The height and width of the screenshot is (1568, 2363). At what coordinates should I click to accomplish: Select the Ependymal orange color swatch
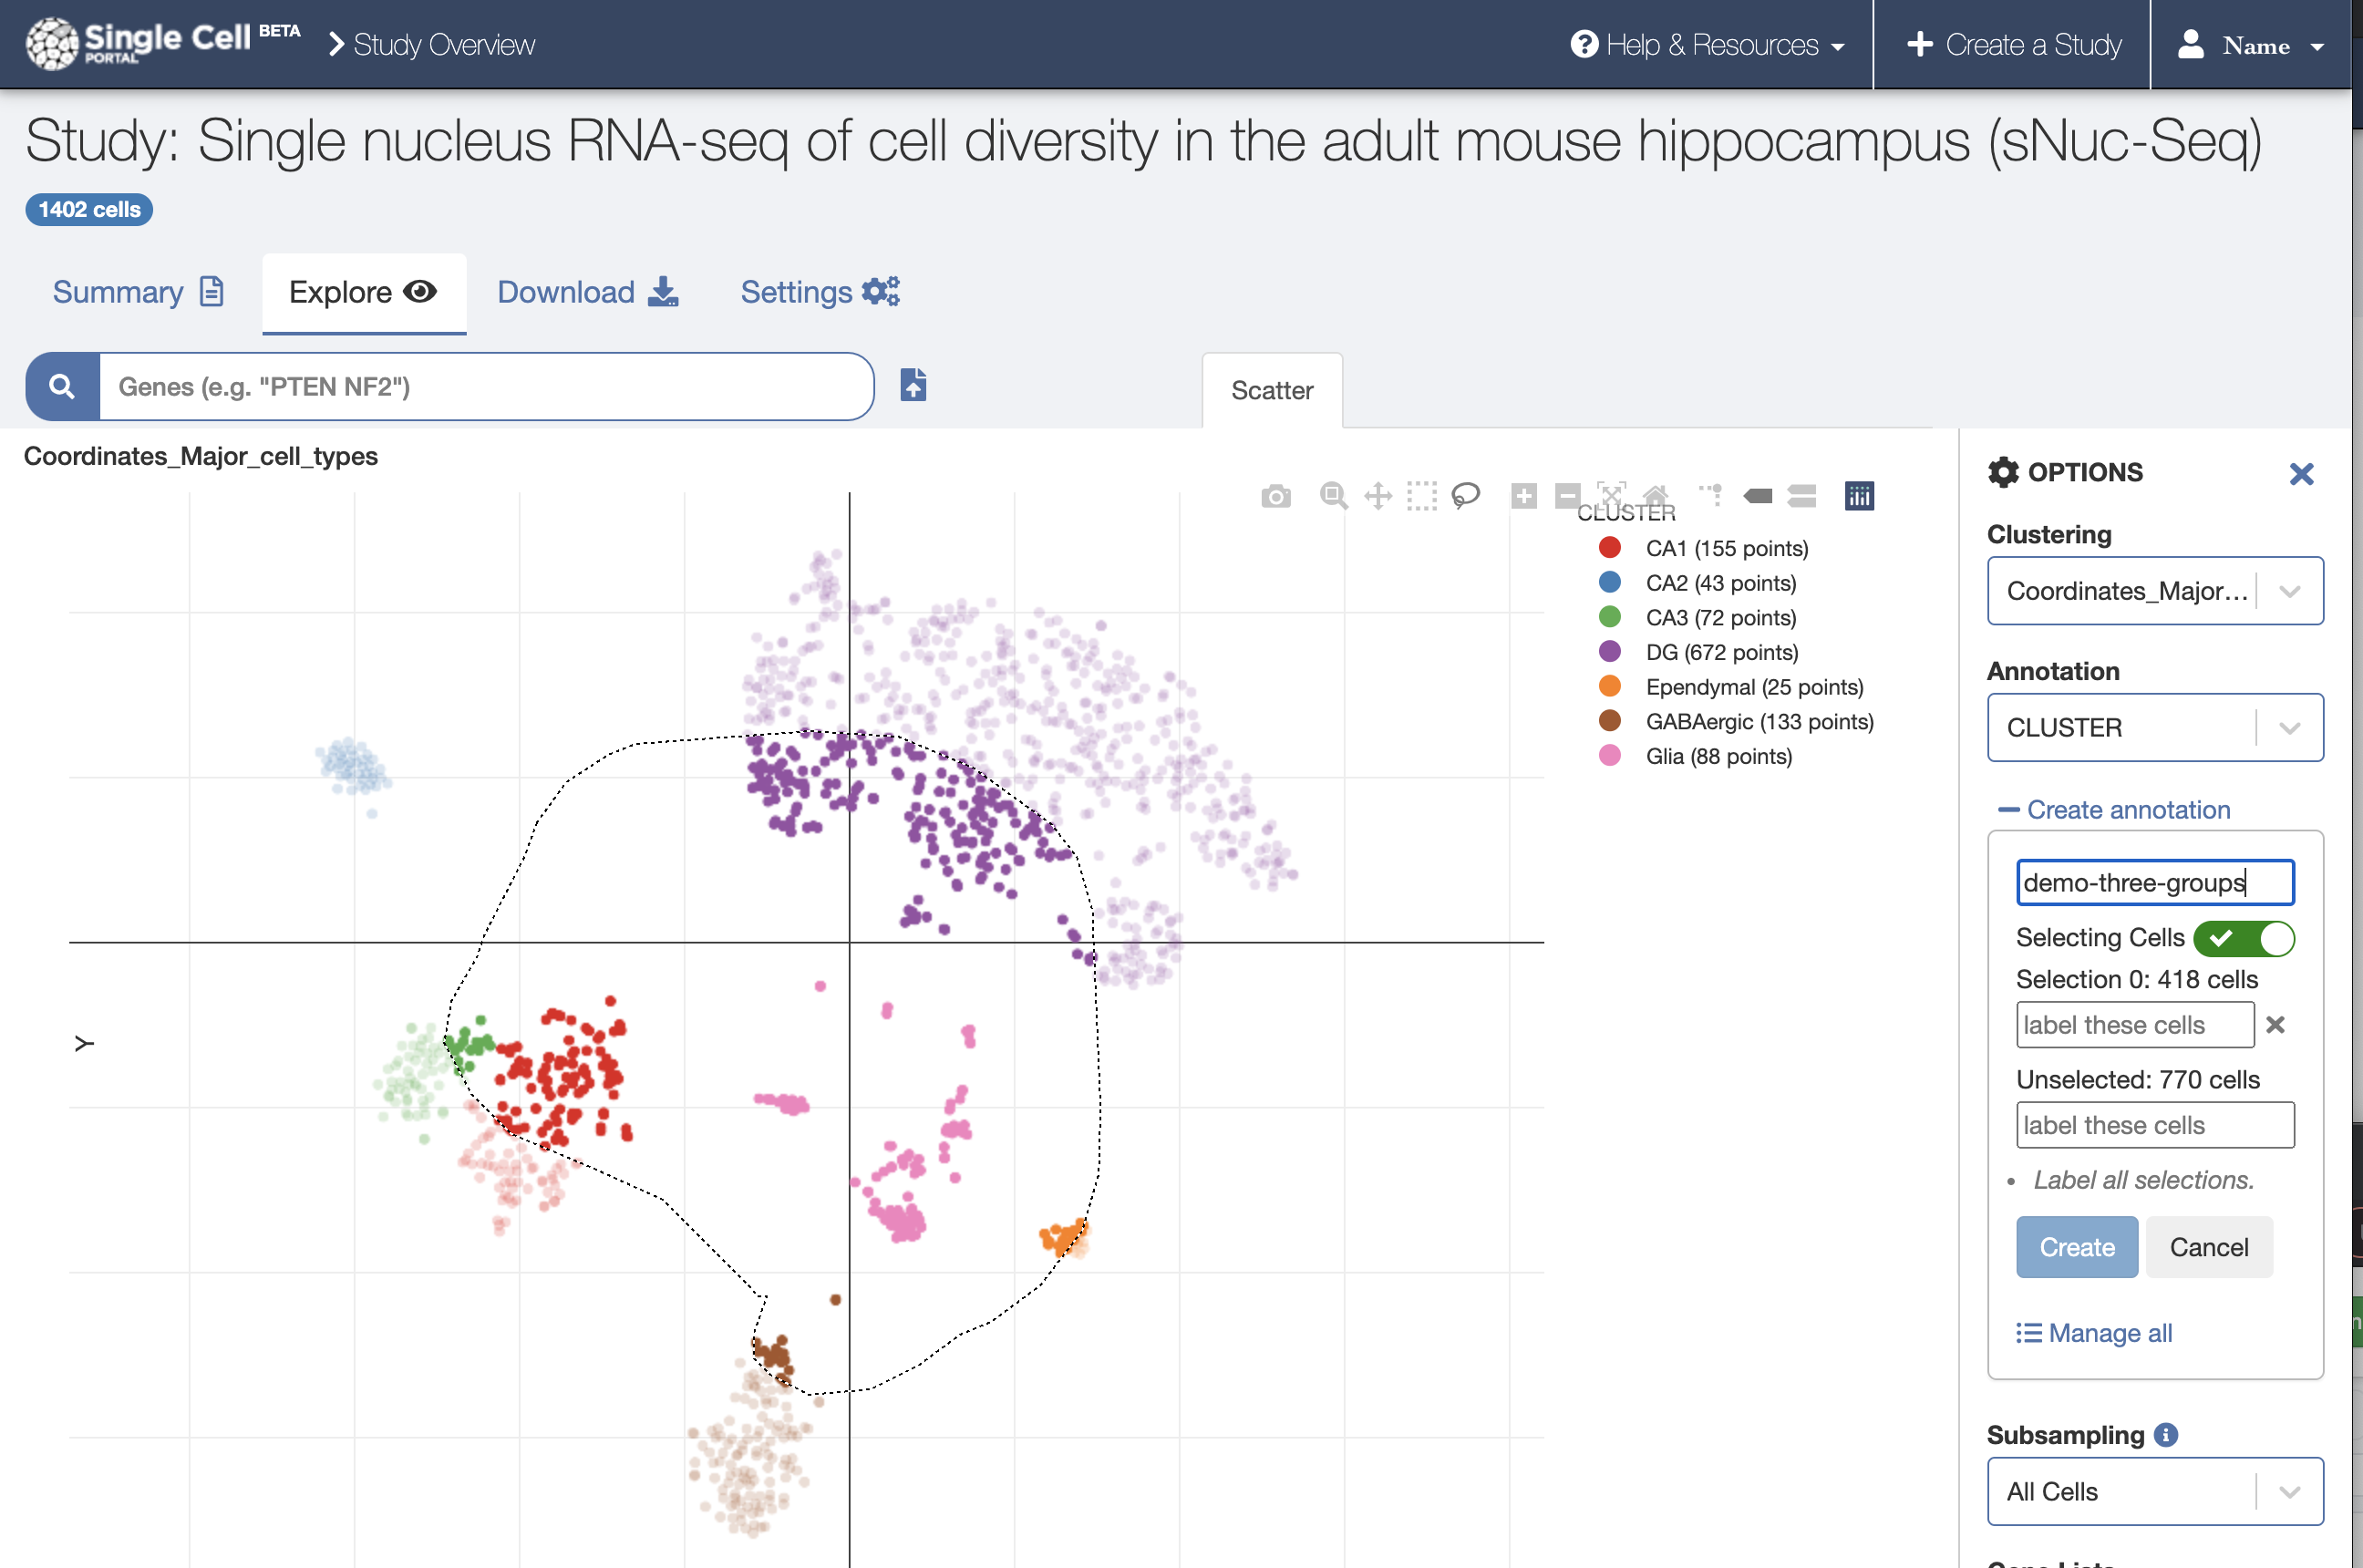tap(1609, 687)
